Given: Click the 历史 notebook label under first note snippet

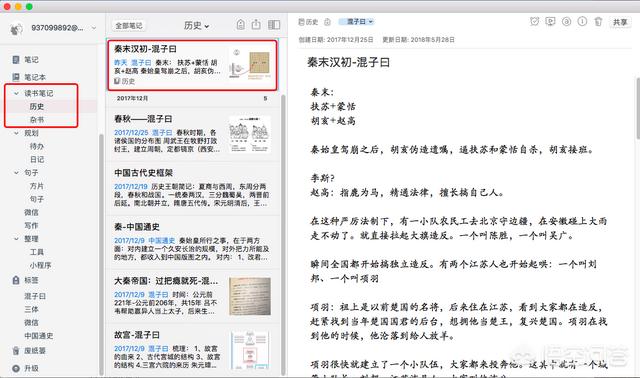Looking at the screenshot, I should [x=125, y=81].
